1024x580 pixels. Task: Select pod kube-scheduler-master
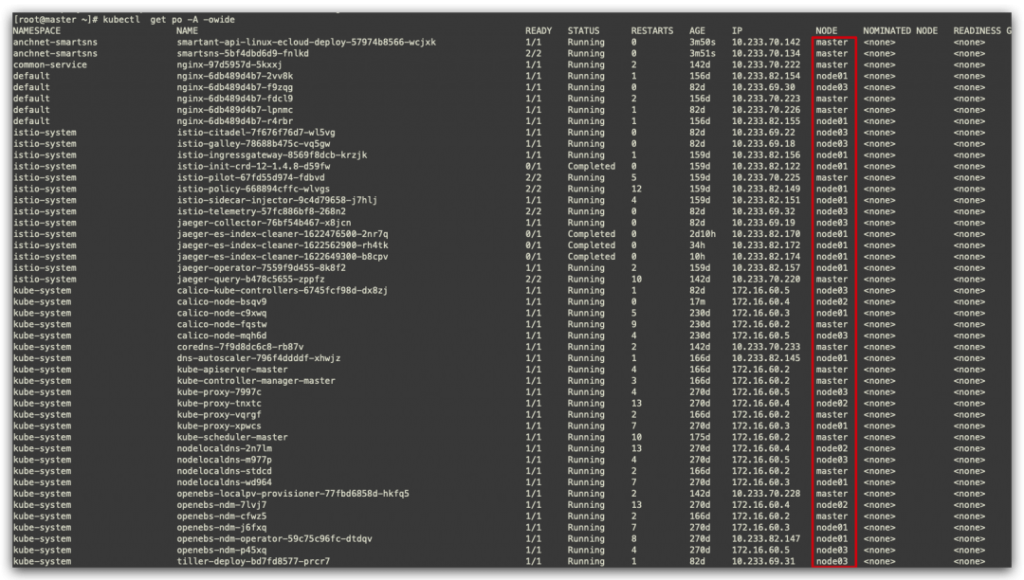click(x=232, y=437)
